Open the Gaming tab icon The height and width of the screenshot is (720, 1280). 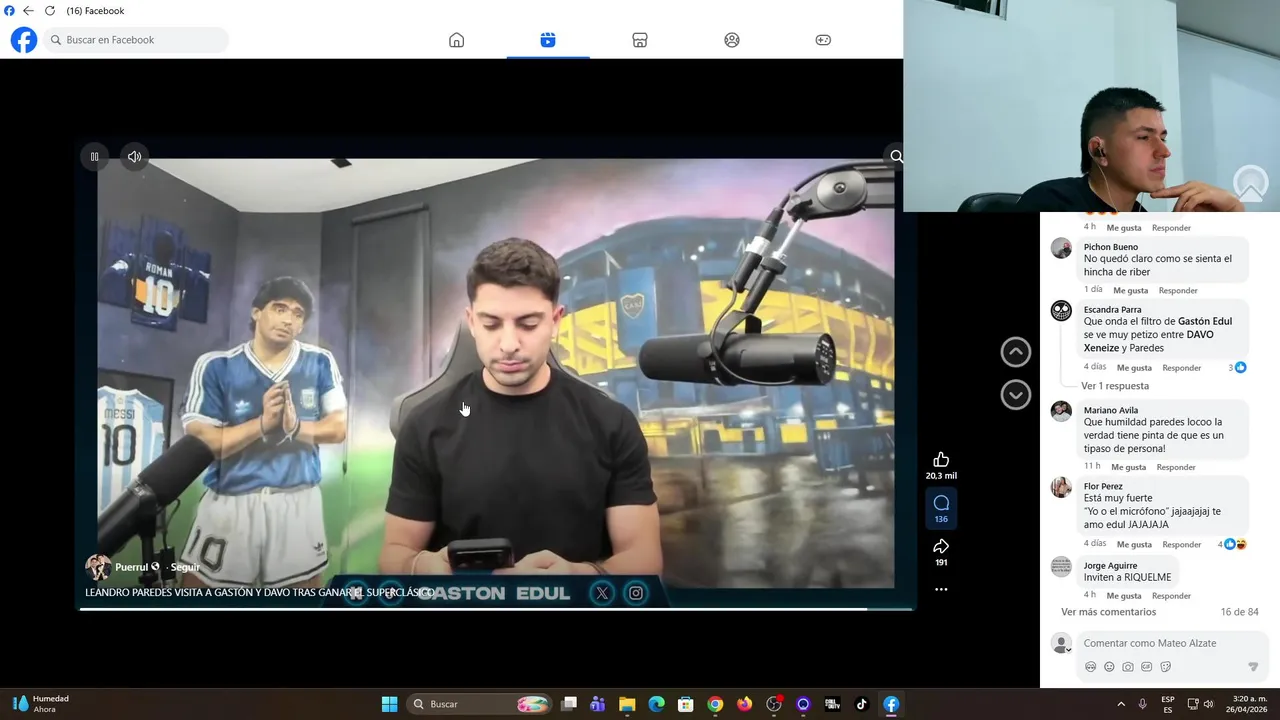tap(823, 40)
